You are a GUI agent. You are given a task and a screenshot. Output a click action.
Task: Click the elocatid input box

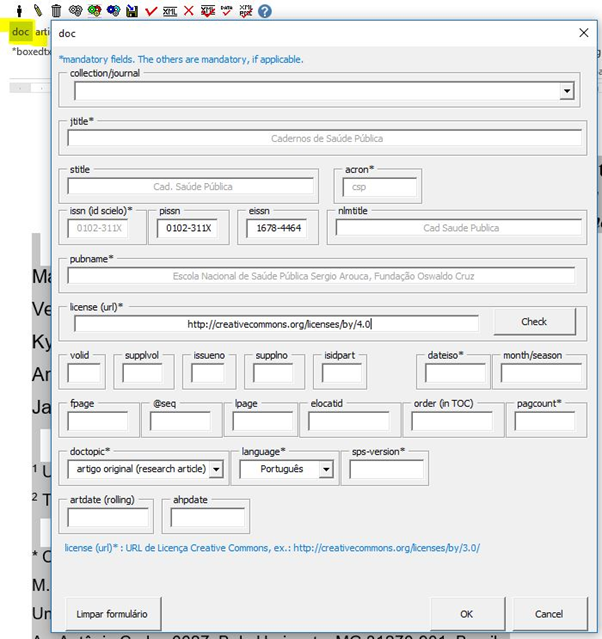tap(349, 421)
